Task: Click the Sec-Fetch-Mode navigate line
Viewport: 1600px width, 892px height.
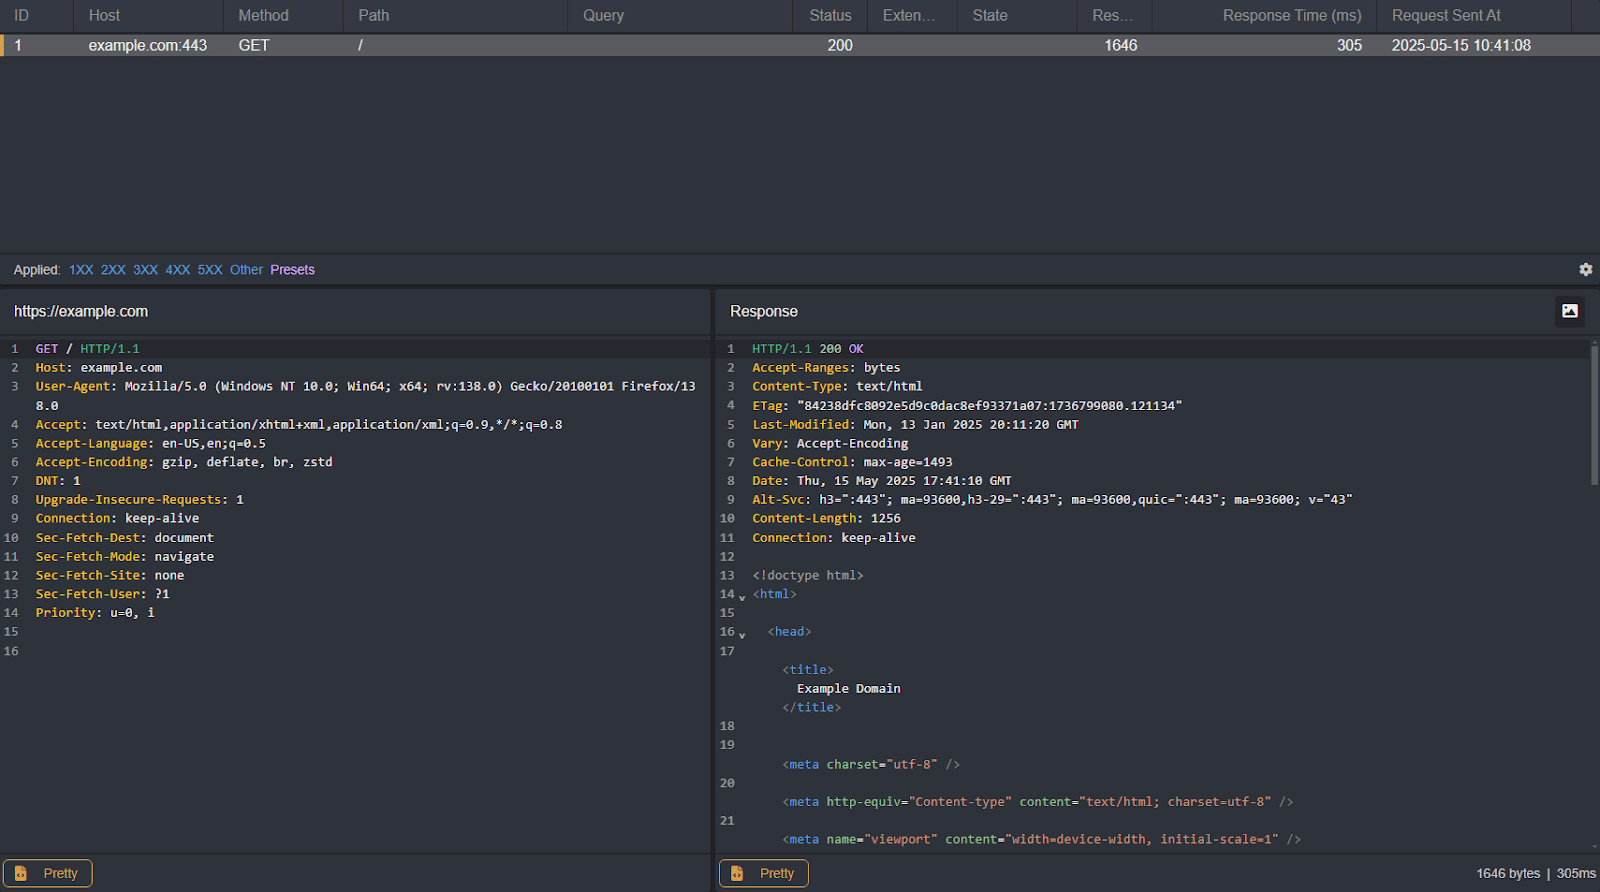Action: (125, 556)
